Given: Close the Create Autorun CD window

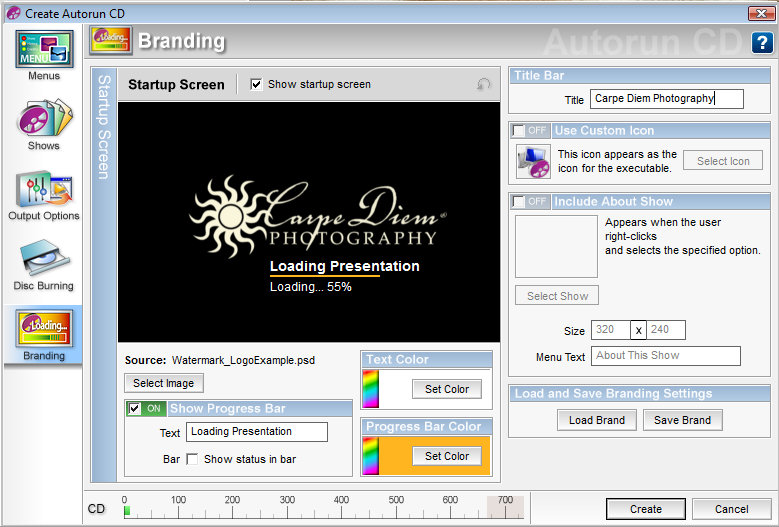Looking at the screenshot, I should click(x=761, y=13).
